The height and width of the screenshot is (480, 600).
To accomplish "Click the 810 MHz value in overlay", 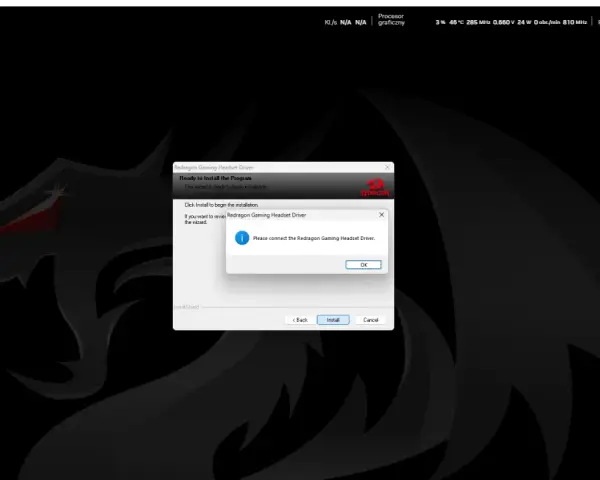I will click(575, 22).
